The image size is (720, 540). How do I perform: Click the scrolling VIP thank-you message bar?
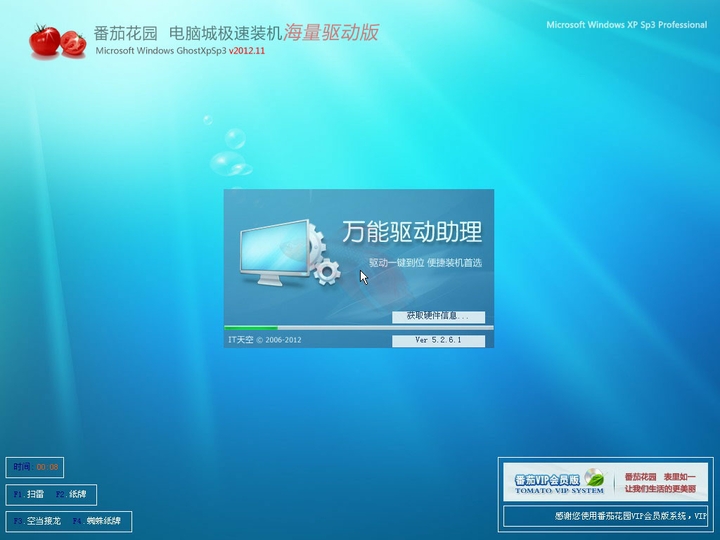point(610,517)
